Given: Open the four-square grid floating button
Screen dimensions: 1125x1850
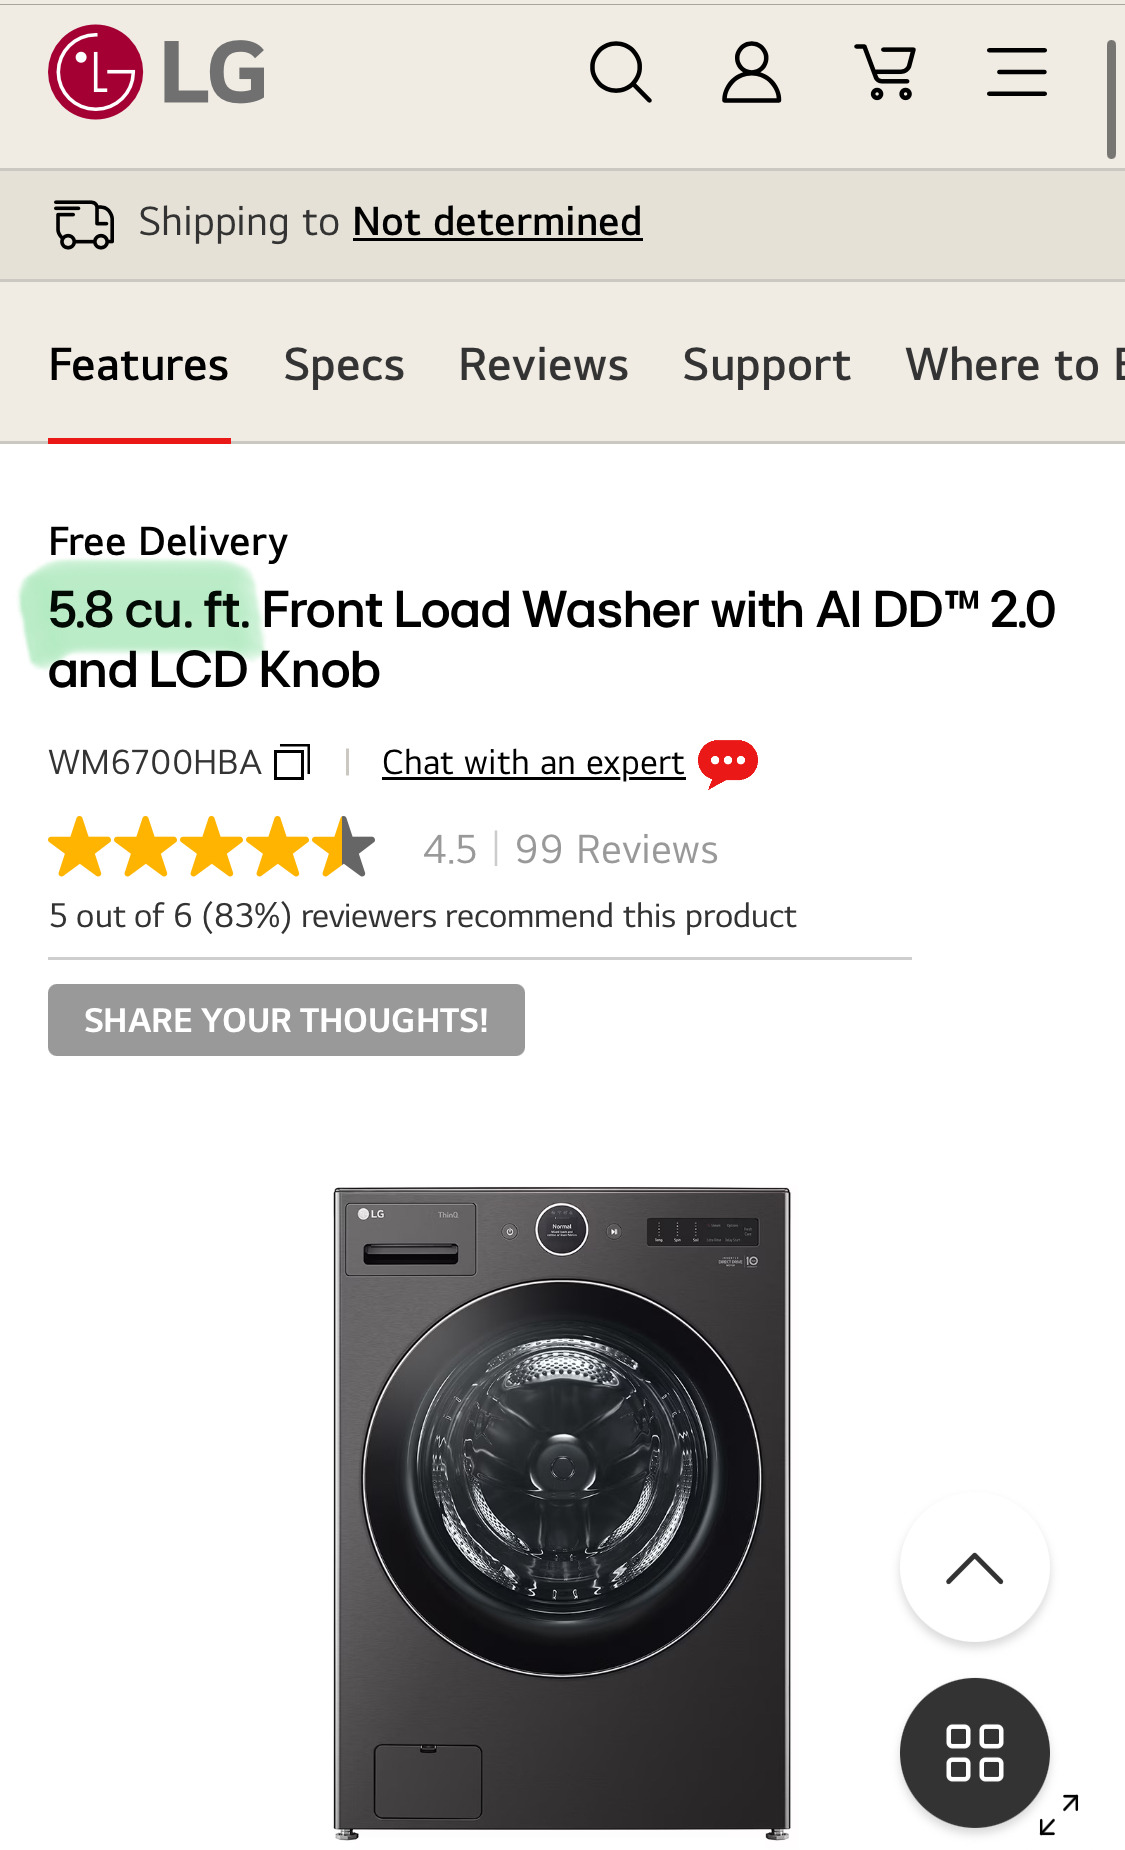Looking at the screenshot, I should pyautogui.click(x=974, y=1752).
